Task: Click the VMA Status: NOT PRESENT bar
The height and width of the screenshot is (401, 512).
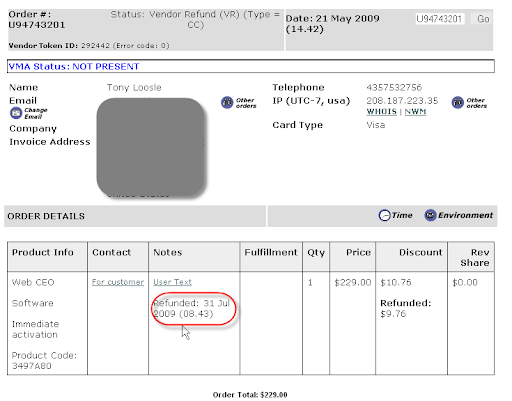Action: coord(251,66)
